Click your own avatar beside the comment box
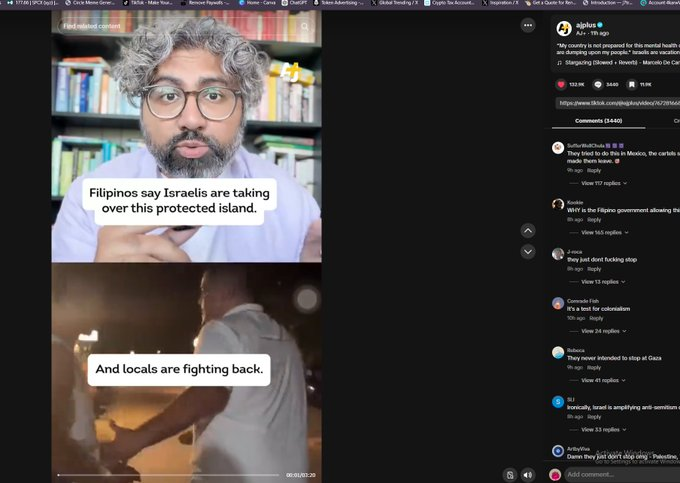This screenshot has width=680, height=483. point(555,474)
